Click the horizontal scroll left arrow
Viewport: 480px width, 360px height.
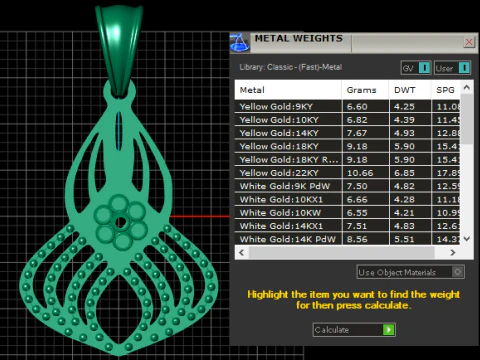[x=242, y=253]
